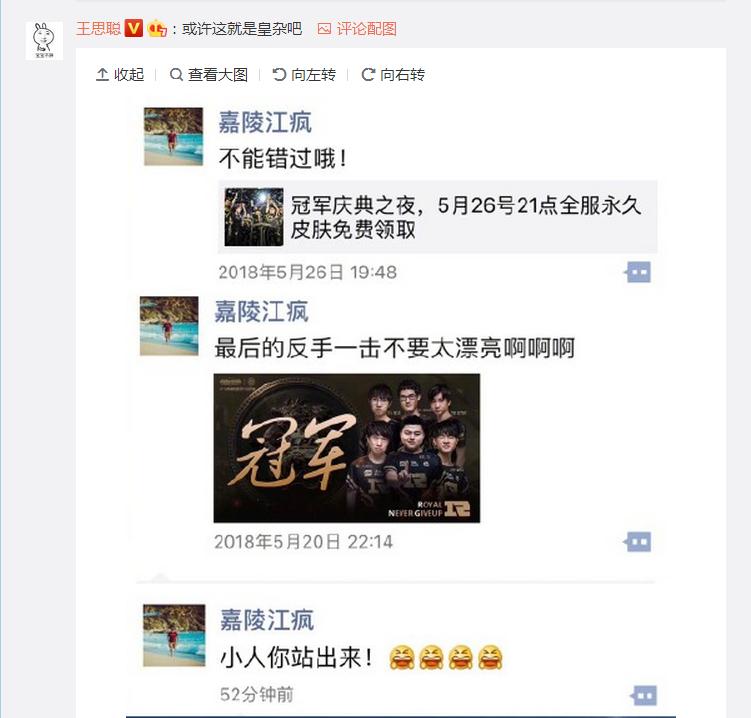Open comment bubble for 52分钟前 post
Image resolution: width=751 pixels, height=718 pixels.
[x=643, y=695]
